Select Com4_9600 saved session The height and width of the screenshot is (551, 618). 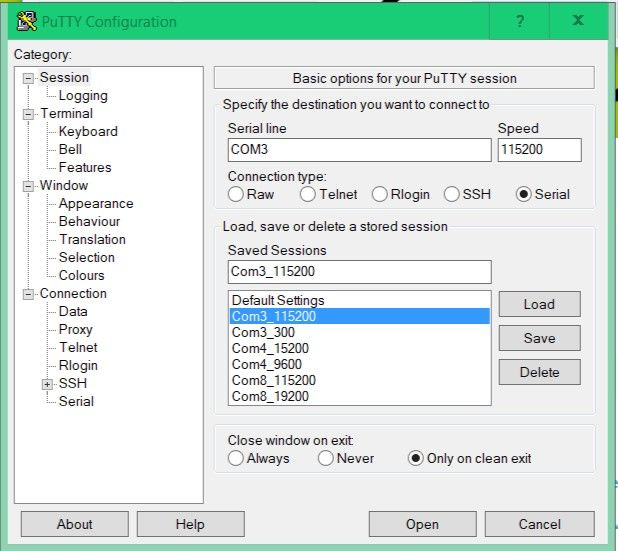(x=359, y=365)
